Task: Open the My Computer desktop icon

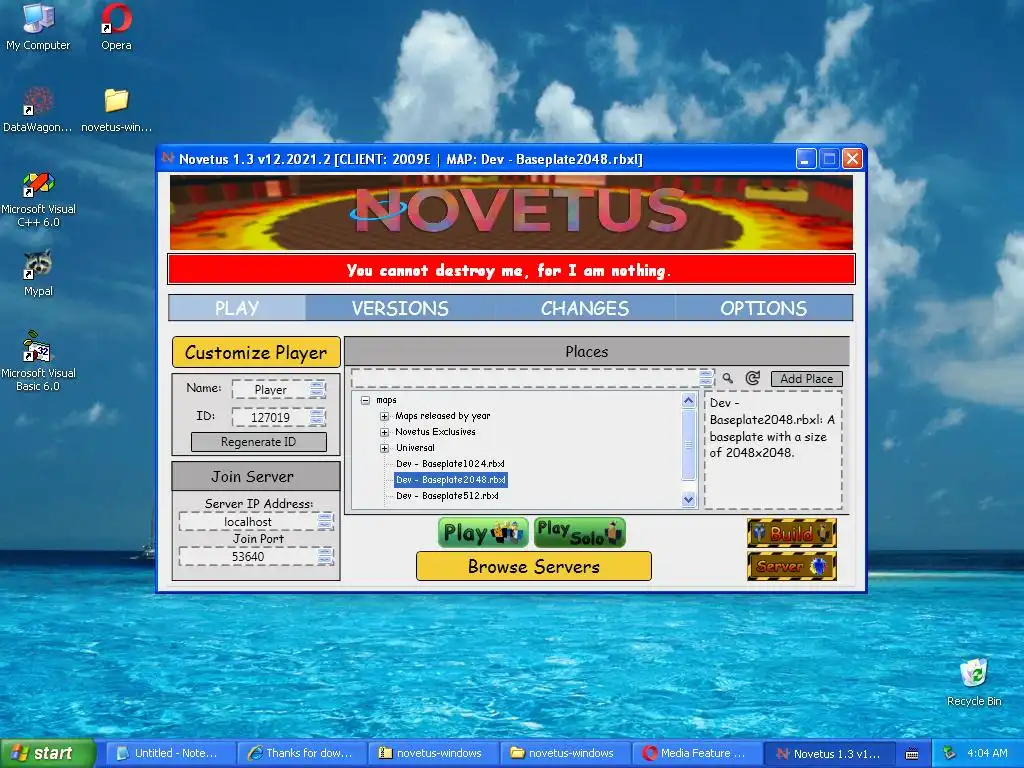Action: click(x=38, y=27)
